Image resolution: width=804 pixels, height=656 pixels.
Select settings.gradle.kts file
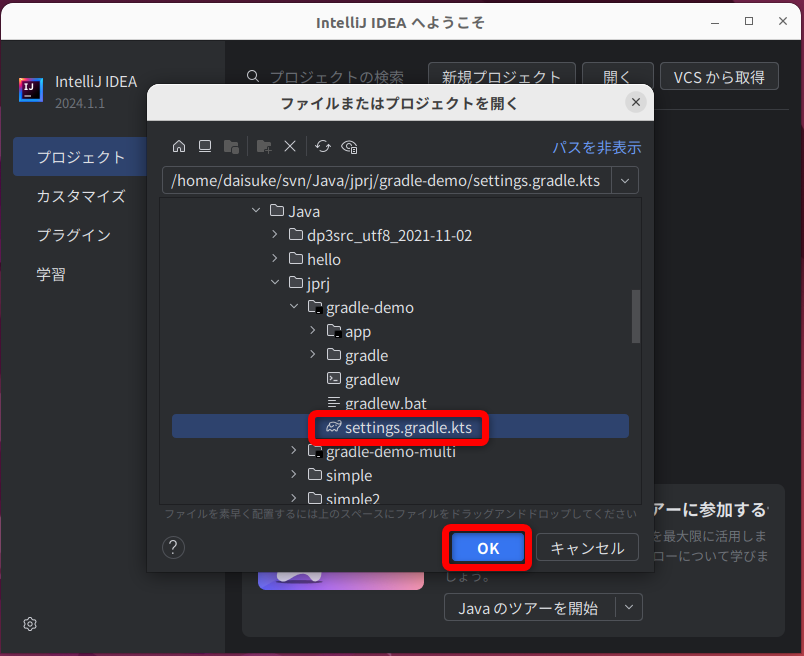[x=400, y=427]
